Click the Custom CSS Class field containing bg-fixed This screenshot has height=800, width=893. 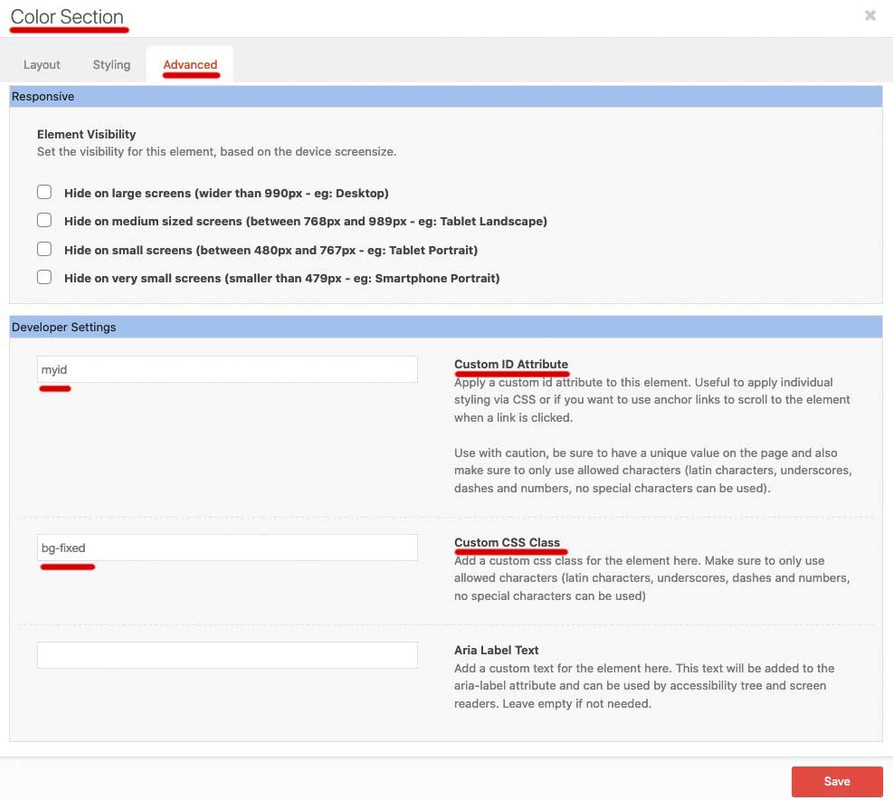click(227, 548)
